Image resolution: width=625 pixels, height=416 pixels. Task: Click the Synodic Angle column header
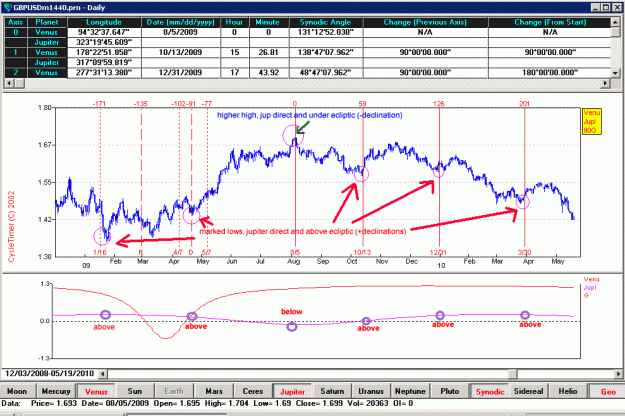(325, 22)
